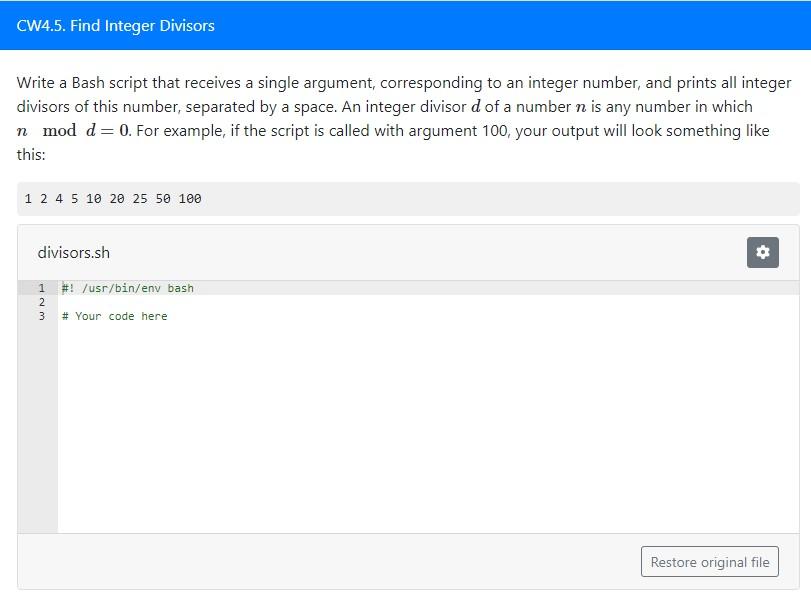Image resolution: width=811 pixels, height=596 pixels.
Task: Click the text 1 2 4 5 10 output
Action: (x=112, y=199)
